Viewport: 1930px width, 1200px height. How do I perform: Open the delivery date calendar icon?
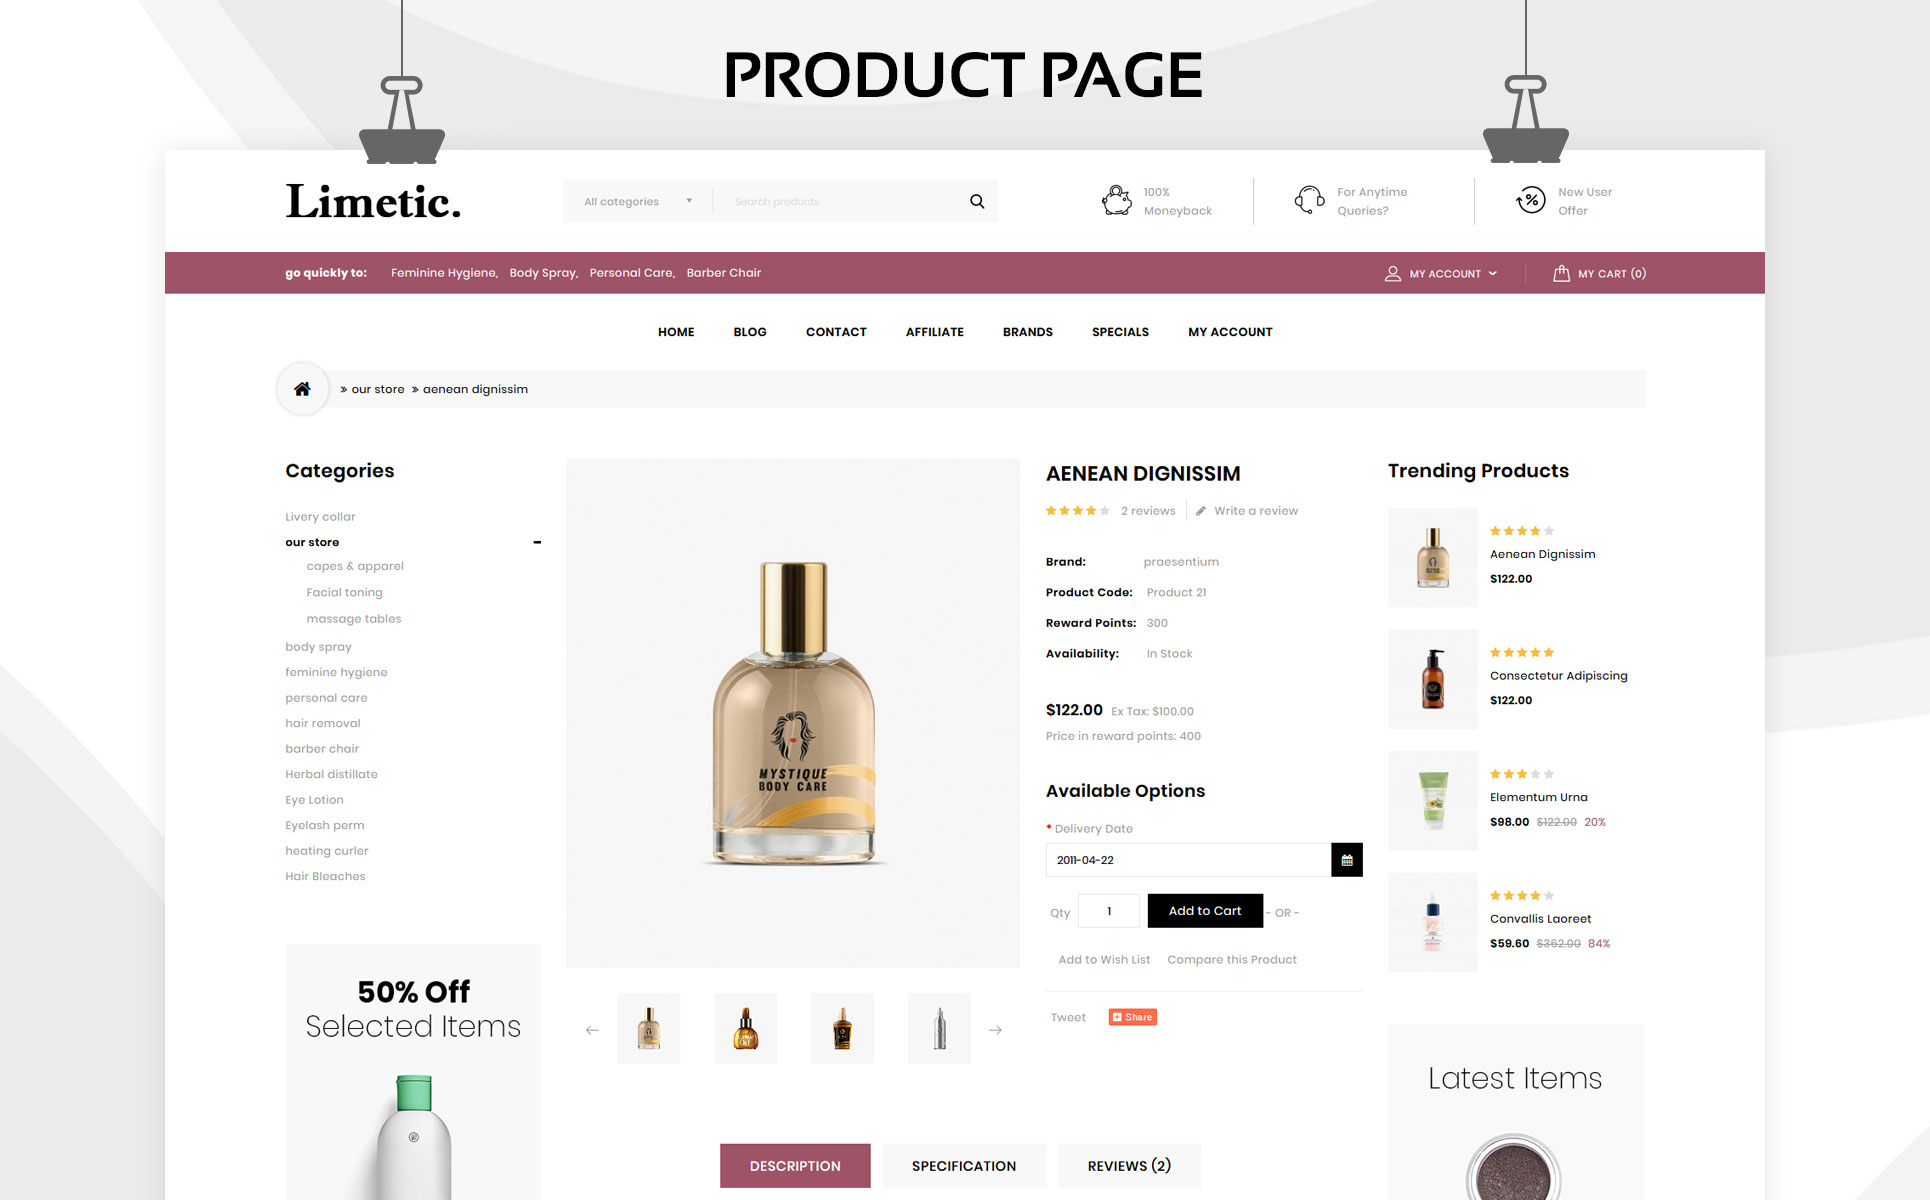(x=1347, y=860)
